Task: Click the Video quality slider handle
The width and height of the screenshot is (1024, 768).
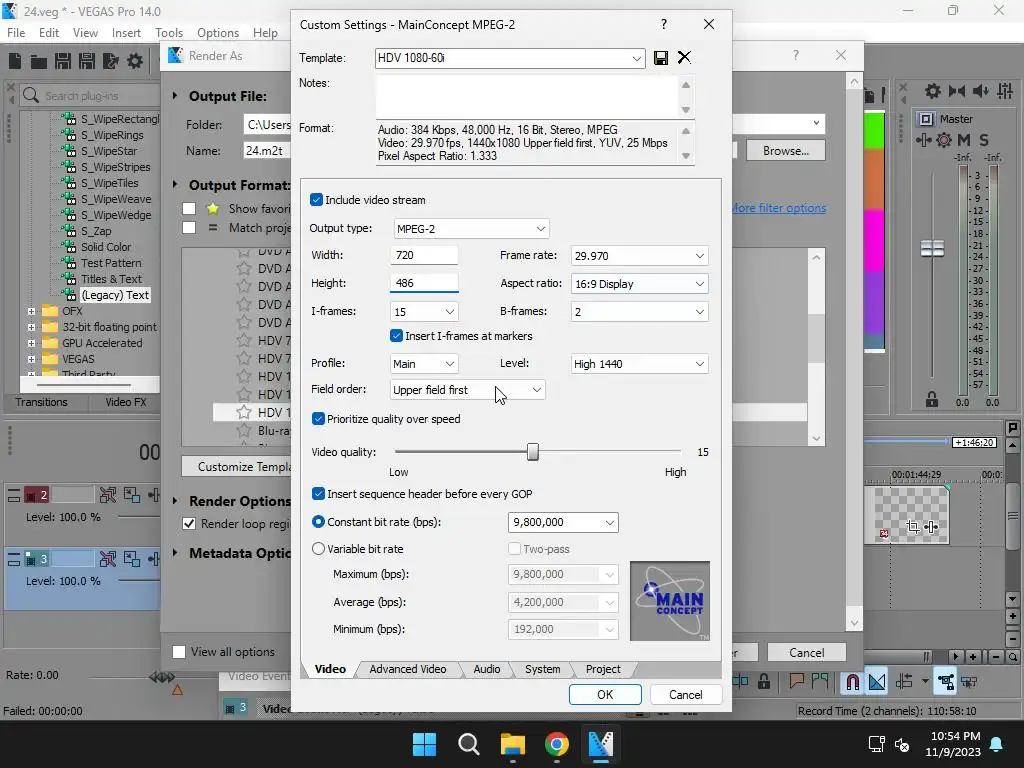Action: (533, 452)
